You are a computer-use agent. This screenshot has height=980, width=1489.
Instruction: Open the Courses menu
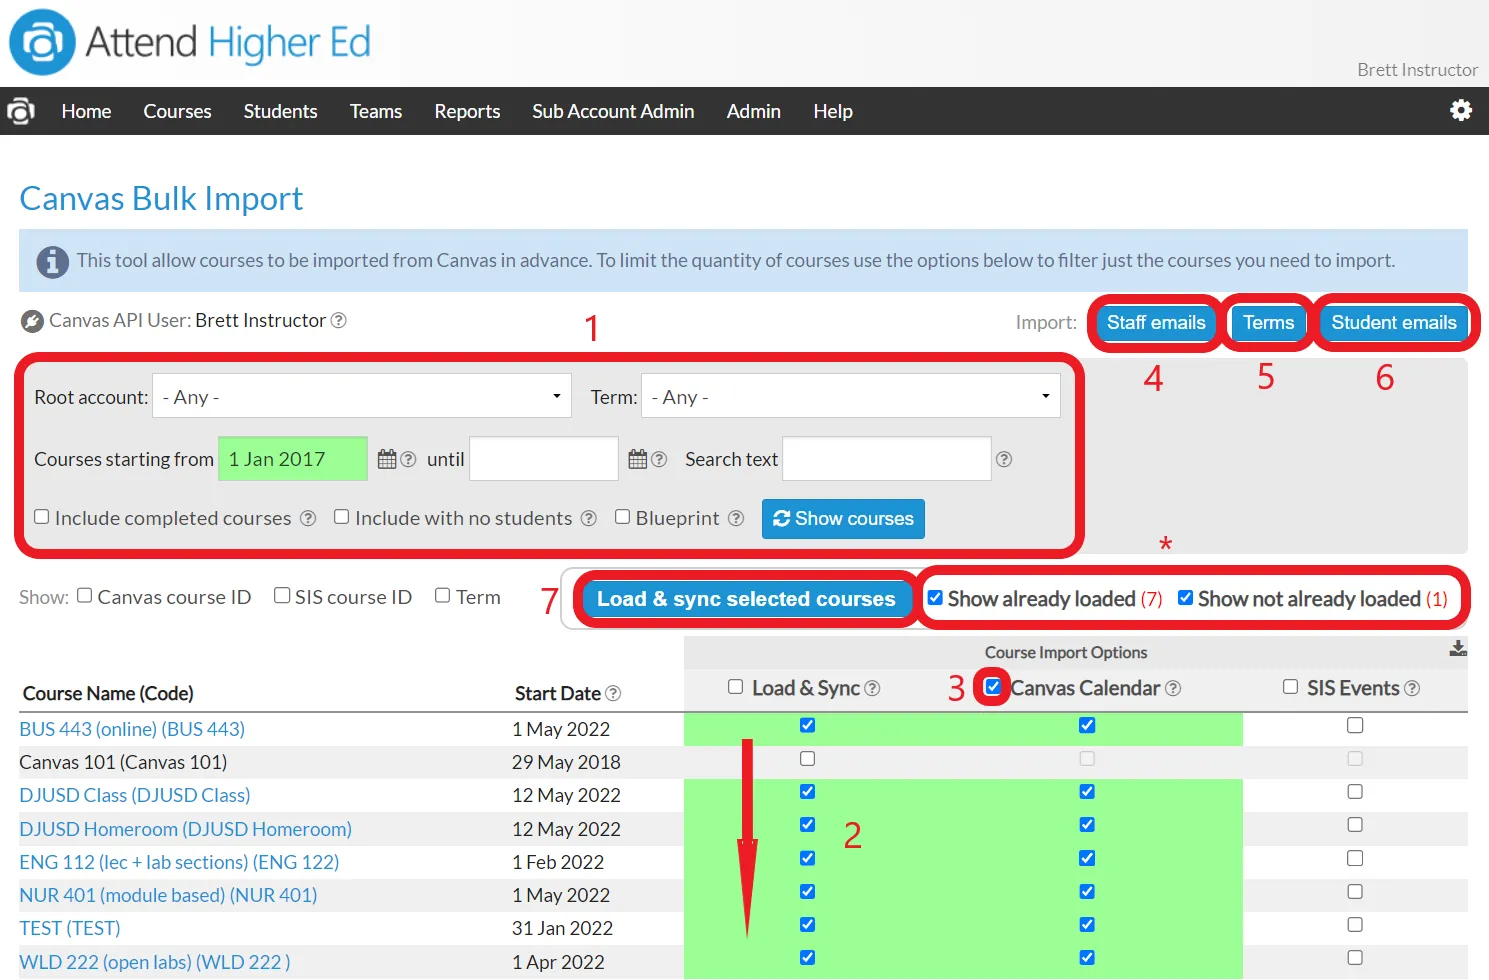pyautogui.click(x=177, y=111)
